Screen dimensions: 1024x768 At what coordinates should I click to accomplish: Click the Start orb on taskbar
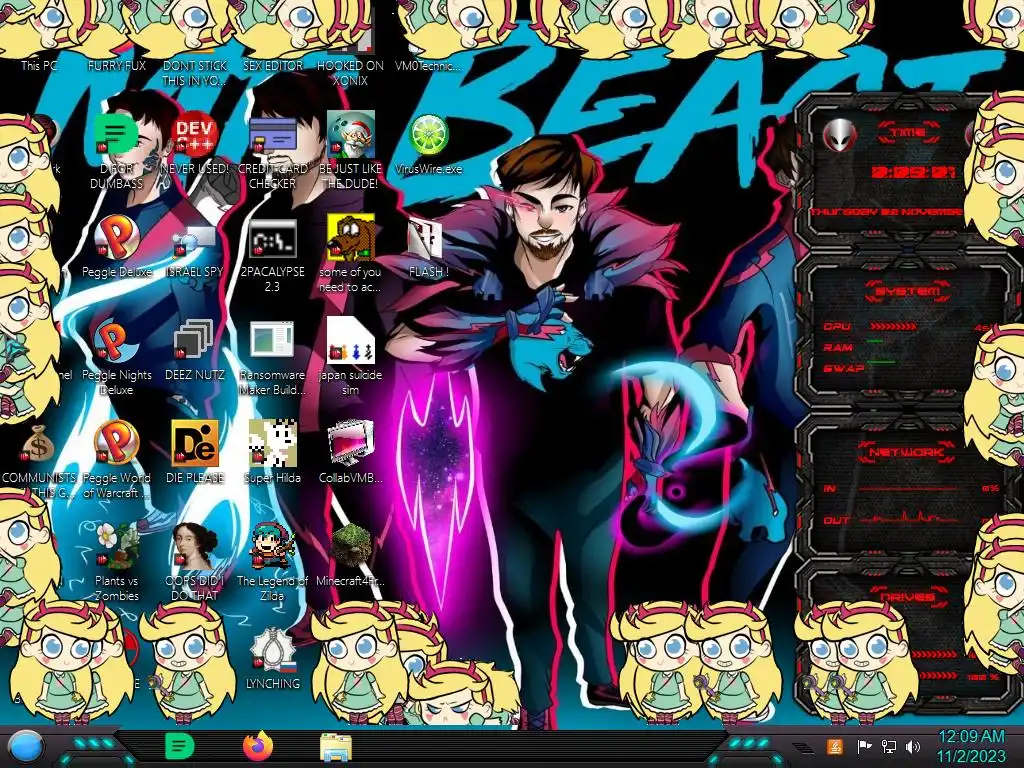pyautogui.click(x=26, y=747)
